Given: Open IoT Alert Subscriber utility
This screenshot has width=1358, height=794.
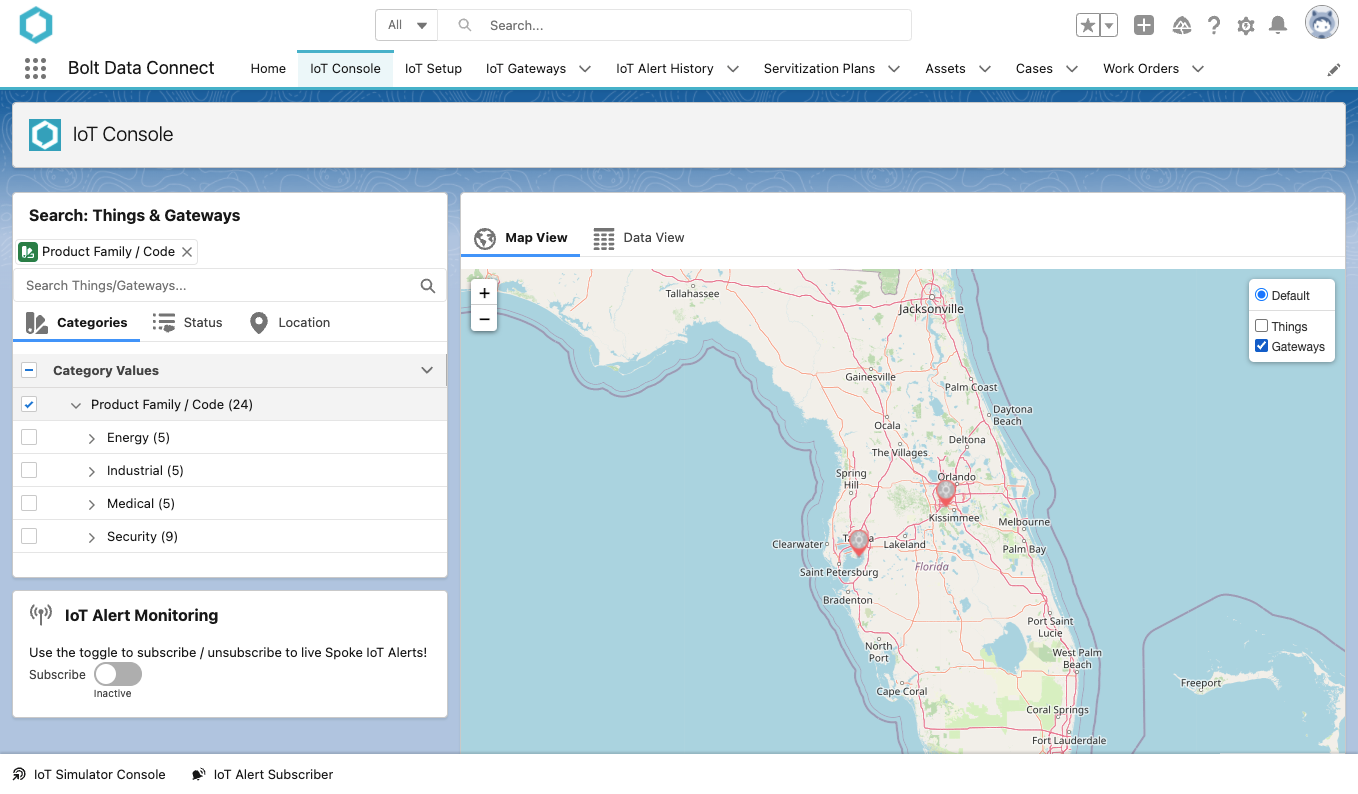Looking at the screenshot, I should 262,775.
